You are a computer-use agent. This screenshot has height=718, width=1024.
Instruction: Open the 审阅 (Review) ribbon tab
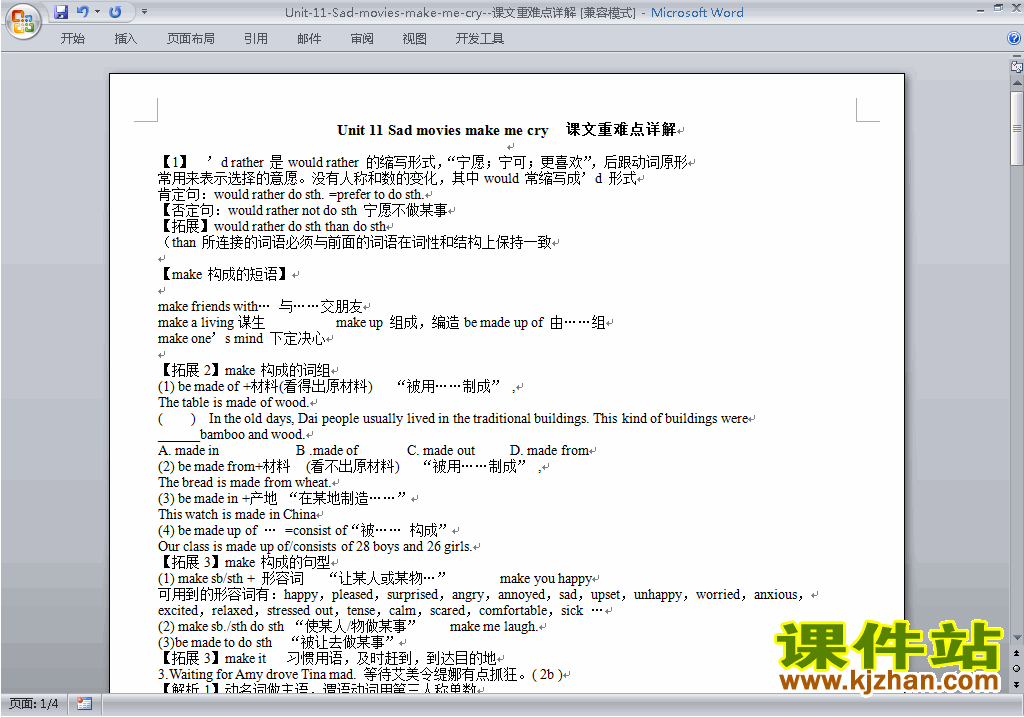pos(362,39)
